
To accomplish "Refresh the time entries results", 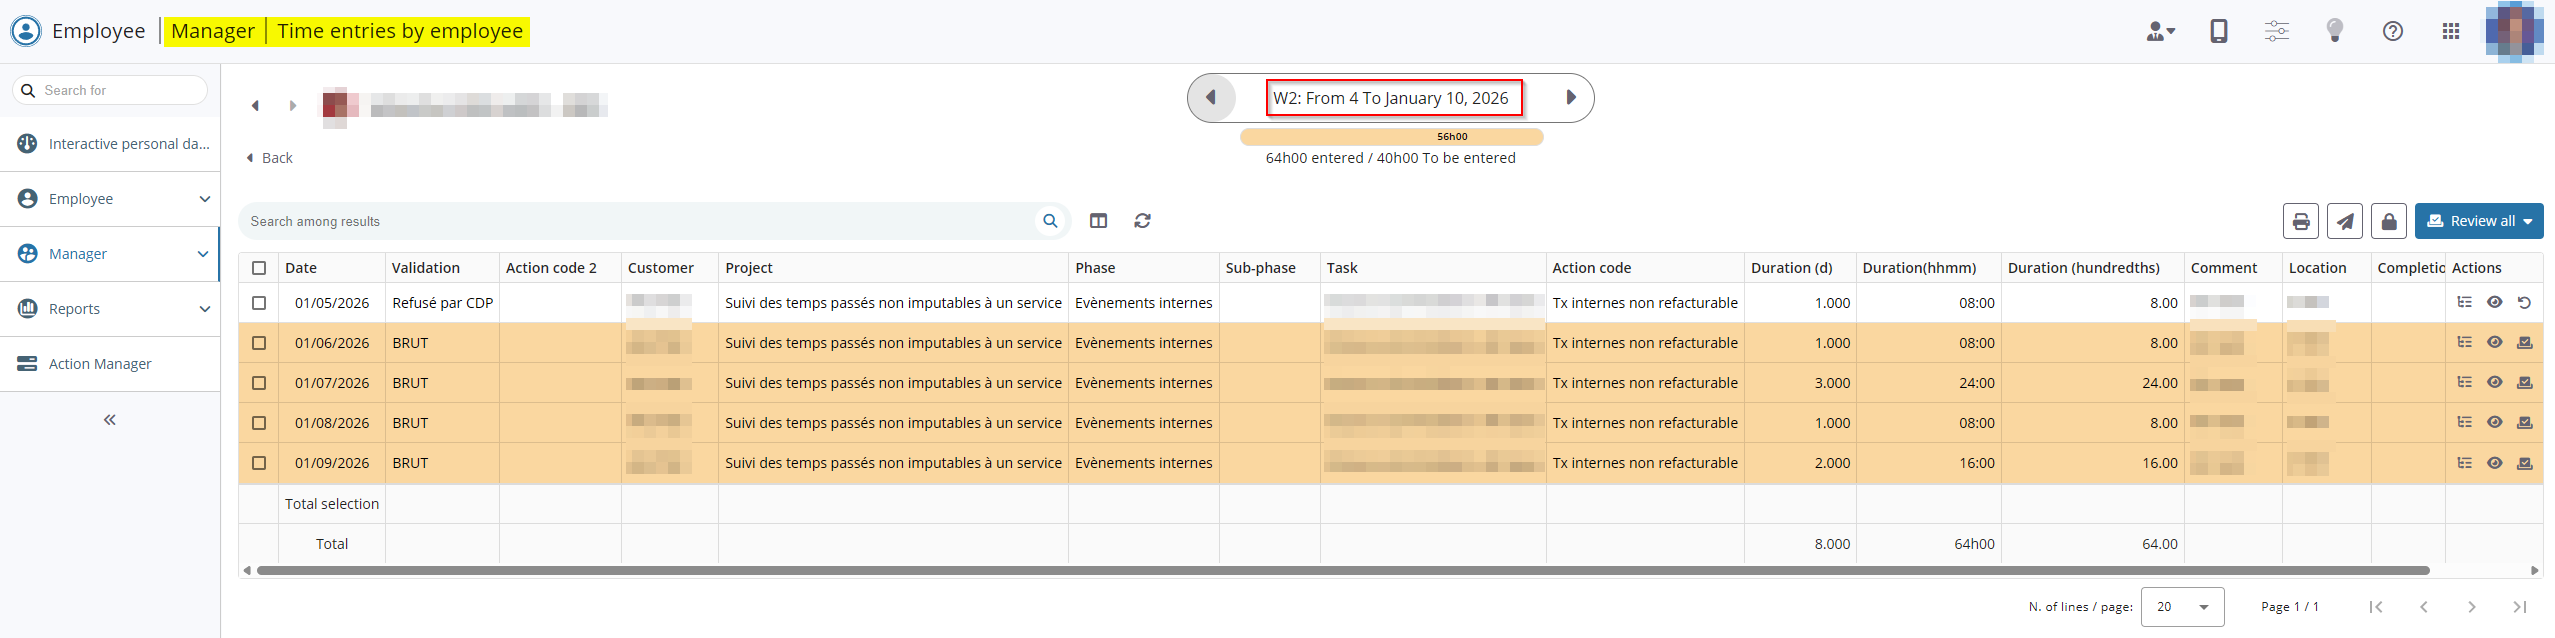I will 1142,221.
